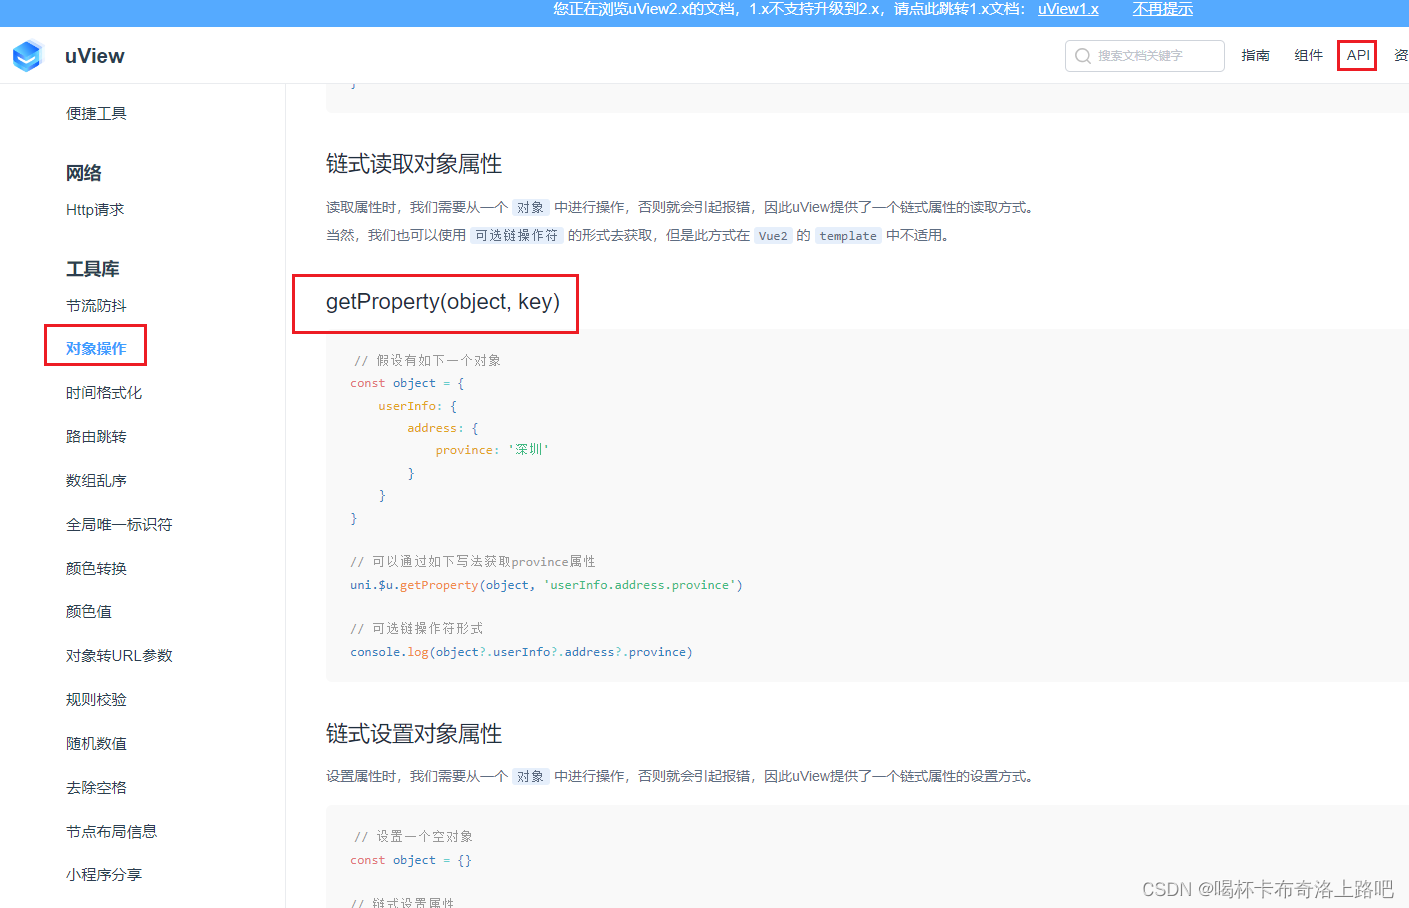Click the 假设有如下一个对象 code comment
Image resolution: width=1409 pixels, height=908 pixels.
pyautogui.click(x=427, y=360)
